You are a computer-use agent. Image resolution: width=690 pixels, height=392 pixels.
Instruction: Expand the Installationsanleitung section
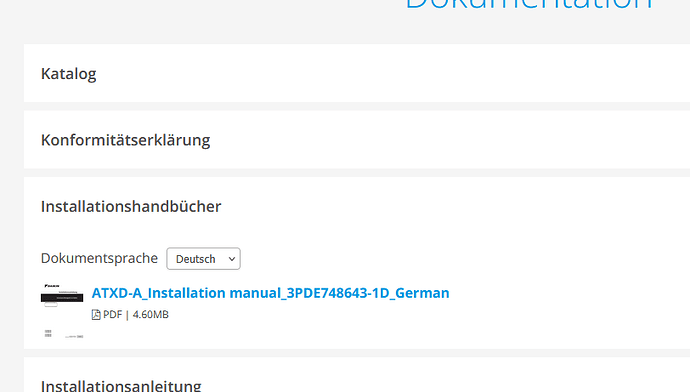click(x=357, y=375)
